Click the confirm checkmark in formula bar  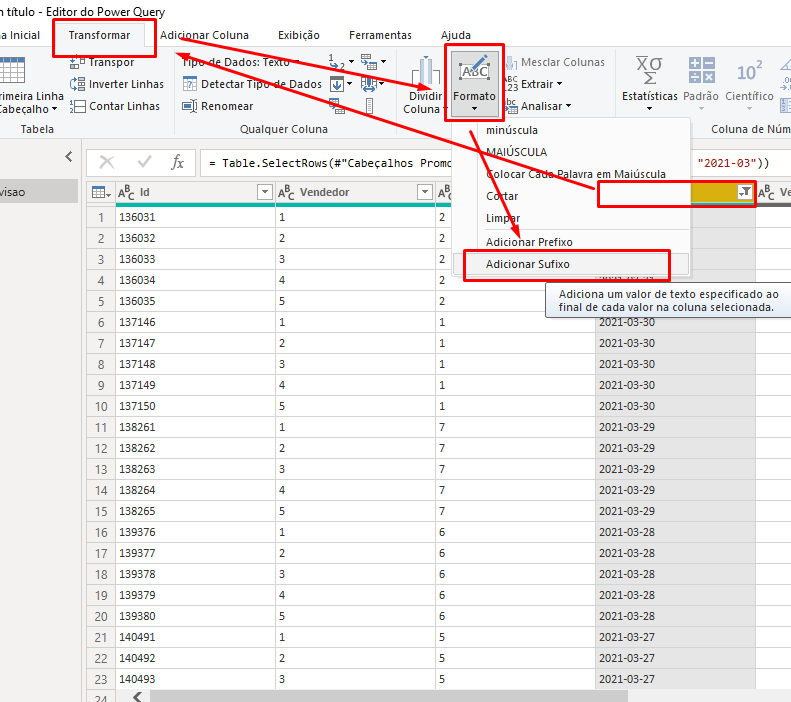tap(144, 162)
